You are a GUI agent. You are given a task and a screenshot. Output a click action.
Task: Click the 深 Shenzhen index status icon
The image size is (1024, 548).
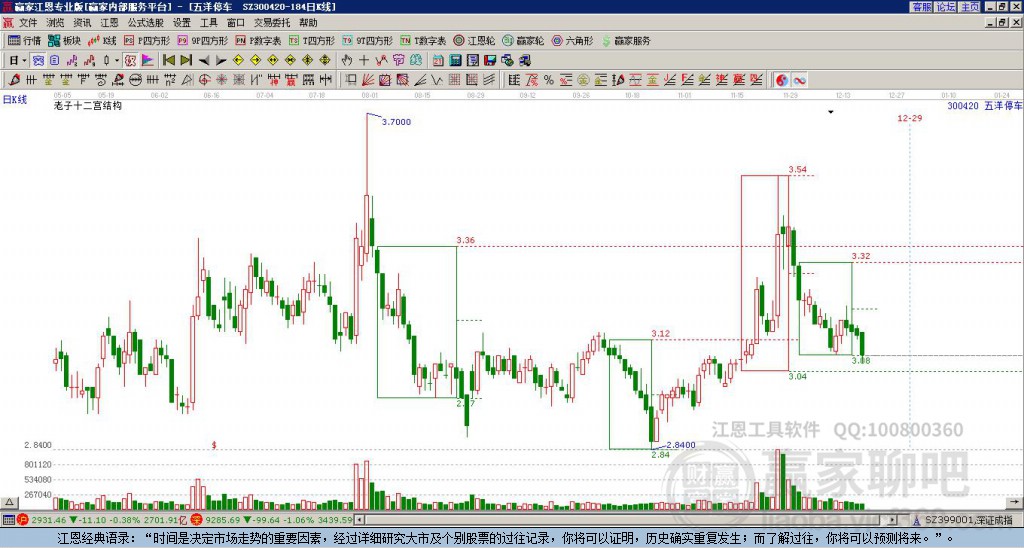click(196, 520)
